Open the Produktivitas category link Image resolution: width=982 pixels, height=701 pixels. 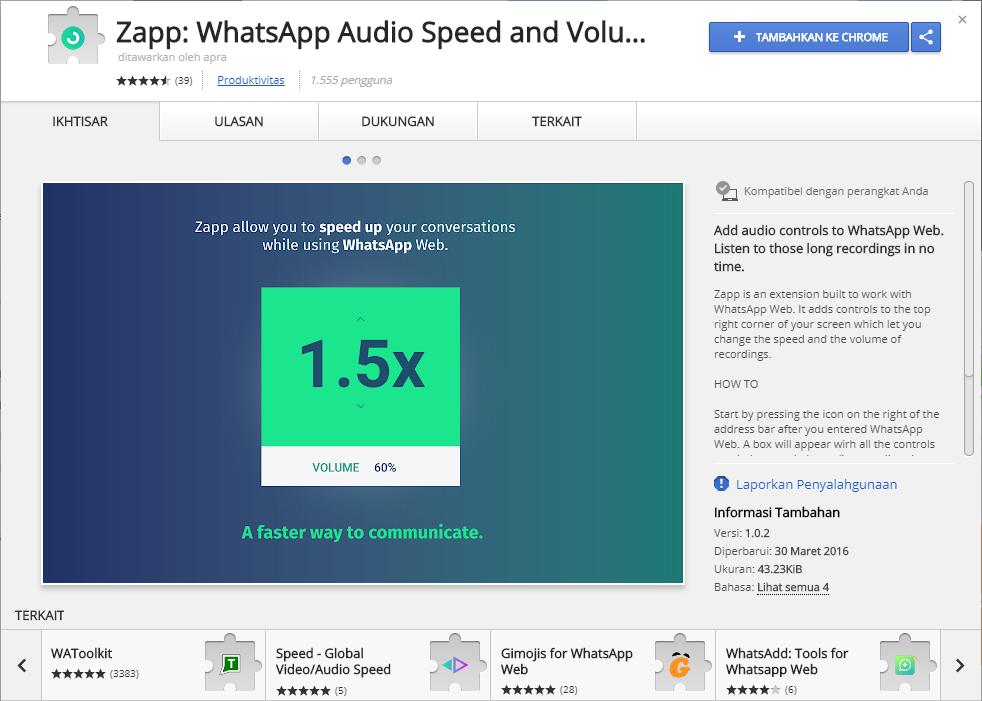tap(251, 80)
